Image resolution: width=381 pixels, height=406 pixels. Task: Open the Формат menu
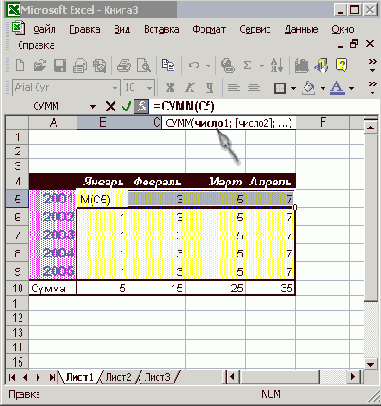coord(209,30)
